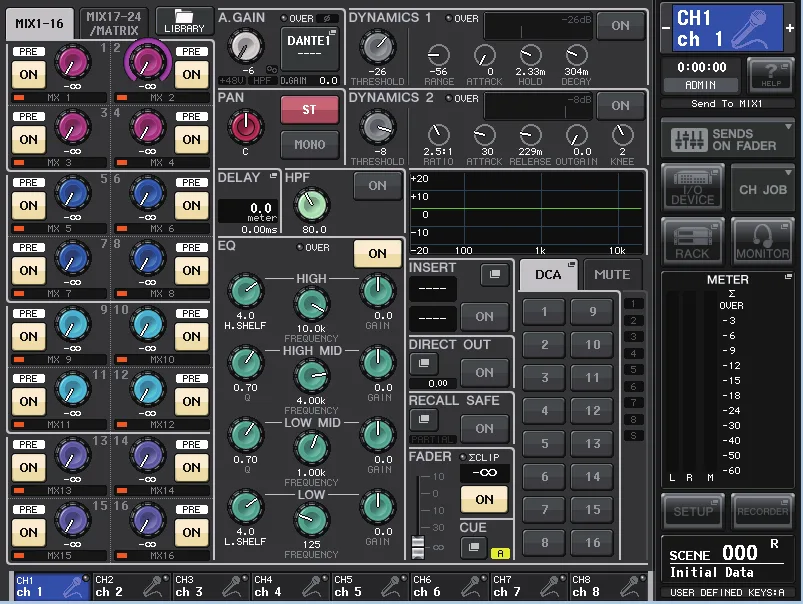This screenshot has width=803, height=604.
Task: Toggle the MX 1 send ON button
Action: [29, 74]
